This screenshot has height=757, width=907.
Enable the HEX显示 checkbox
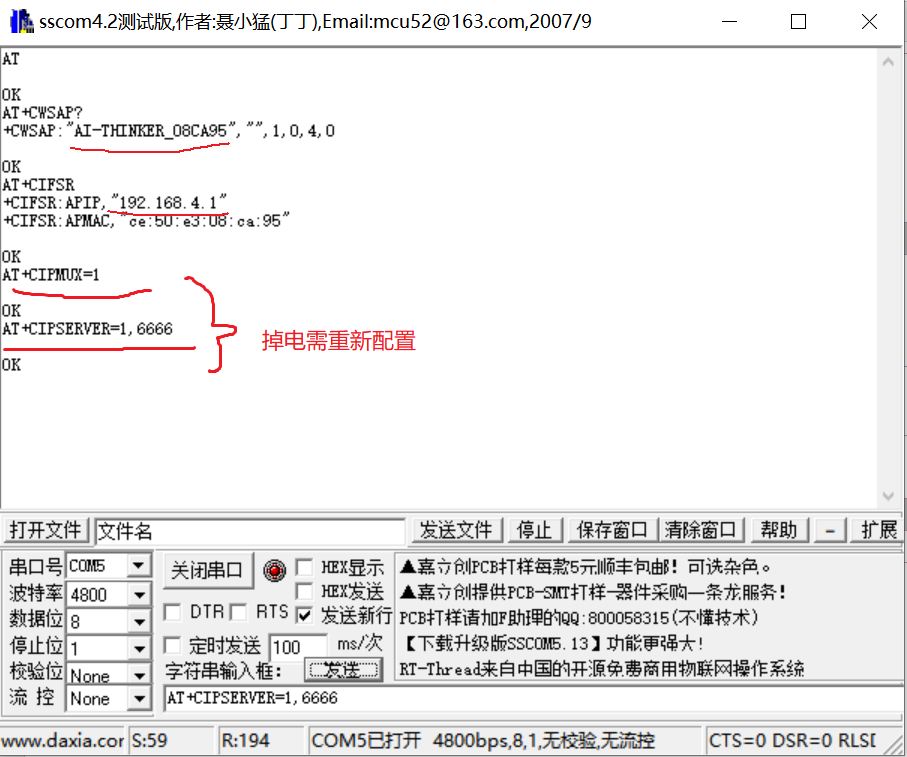[x=304, y=567]
